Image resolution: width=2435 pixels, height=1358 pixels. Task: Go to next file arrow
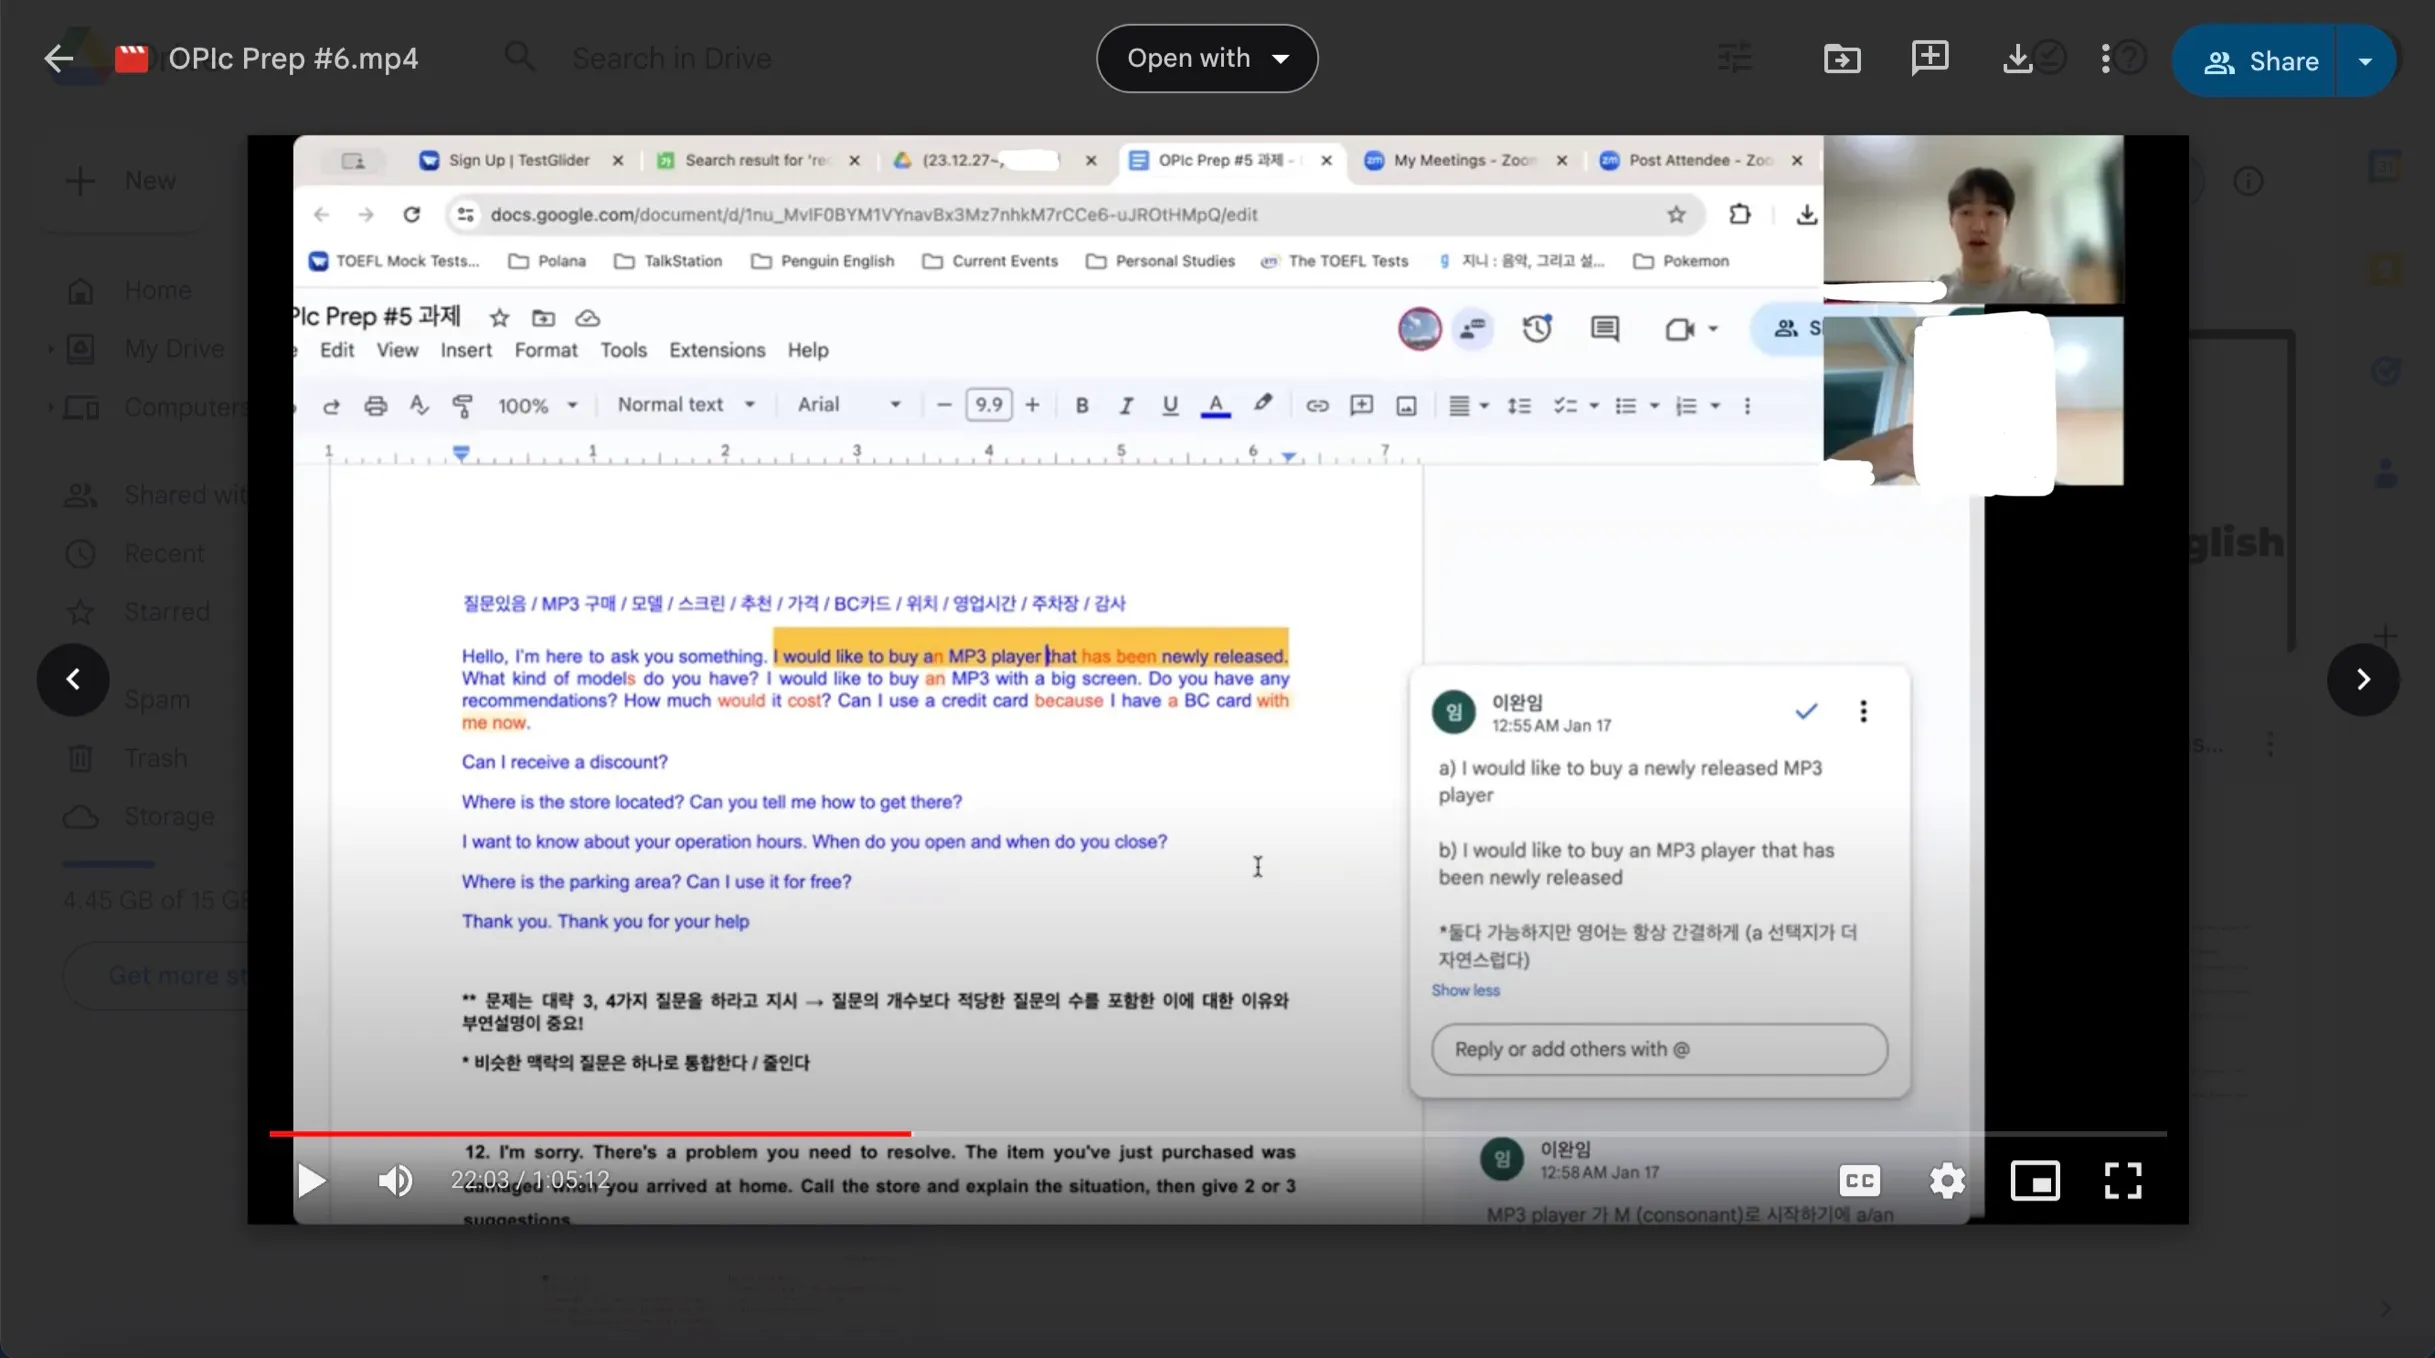pyautogui.click(x=2362, y=680)
